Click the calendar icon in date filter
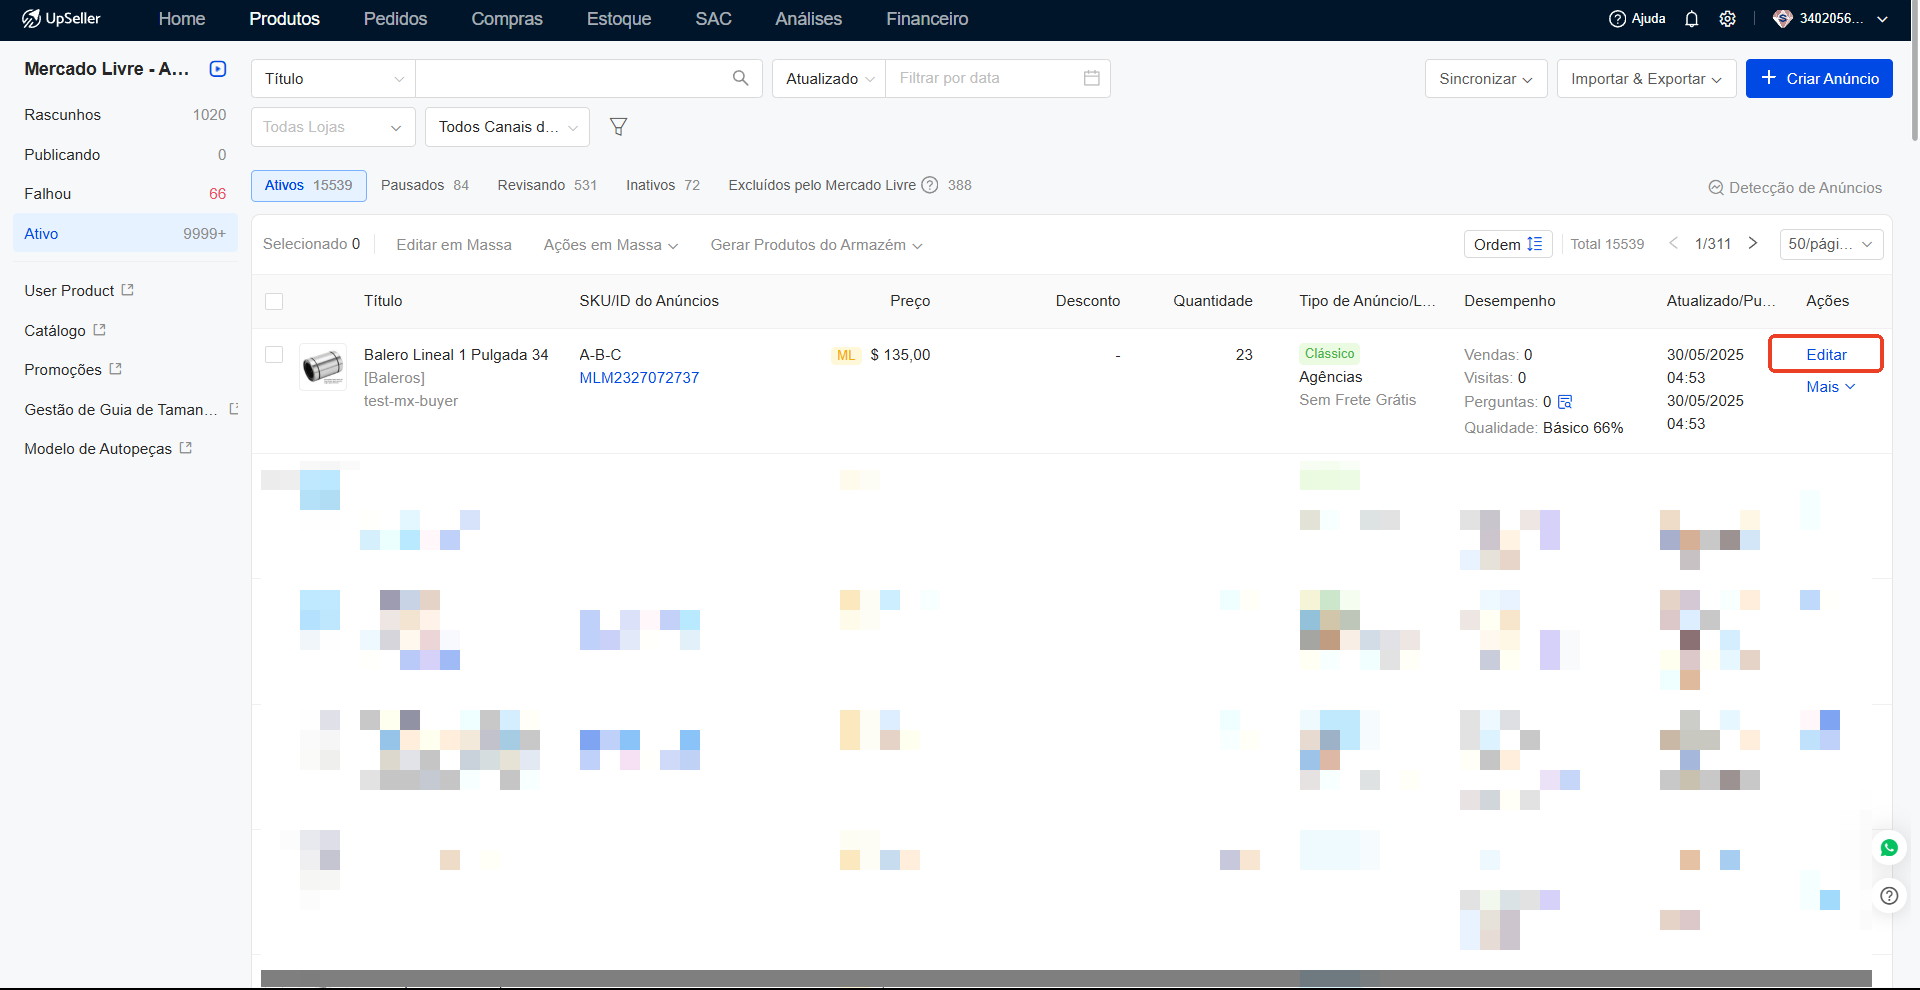The width and height of the screenshot is (1920, 990). [x=1091, y=78]
